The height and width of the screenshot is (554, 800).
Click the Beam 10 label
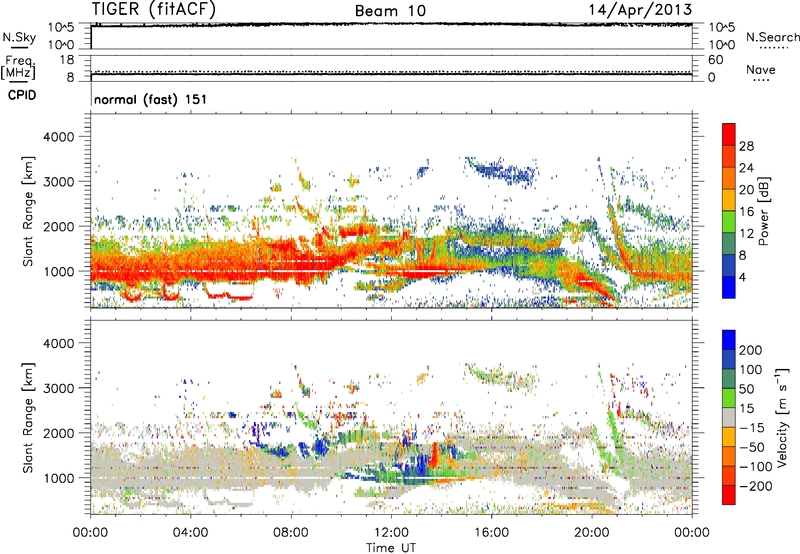coord(390,11)
